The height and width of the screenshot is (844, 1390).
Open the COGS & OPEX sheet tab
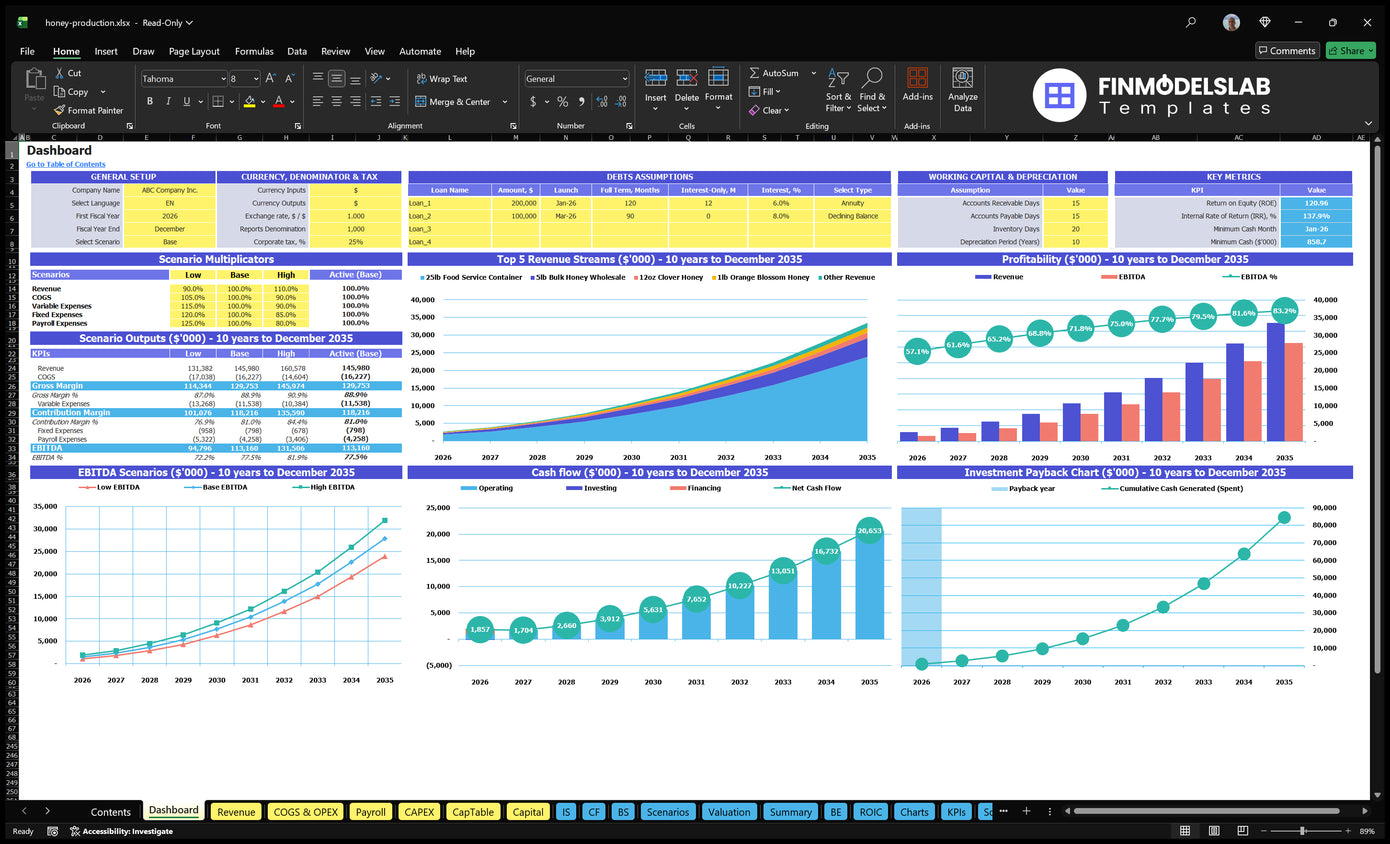pos(305,812)
